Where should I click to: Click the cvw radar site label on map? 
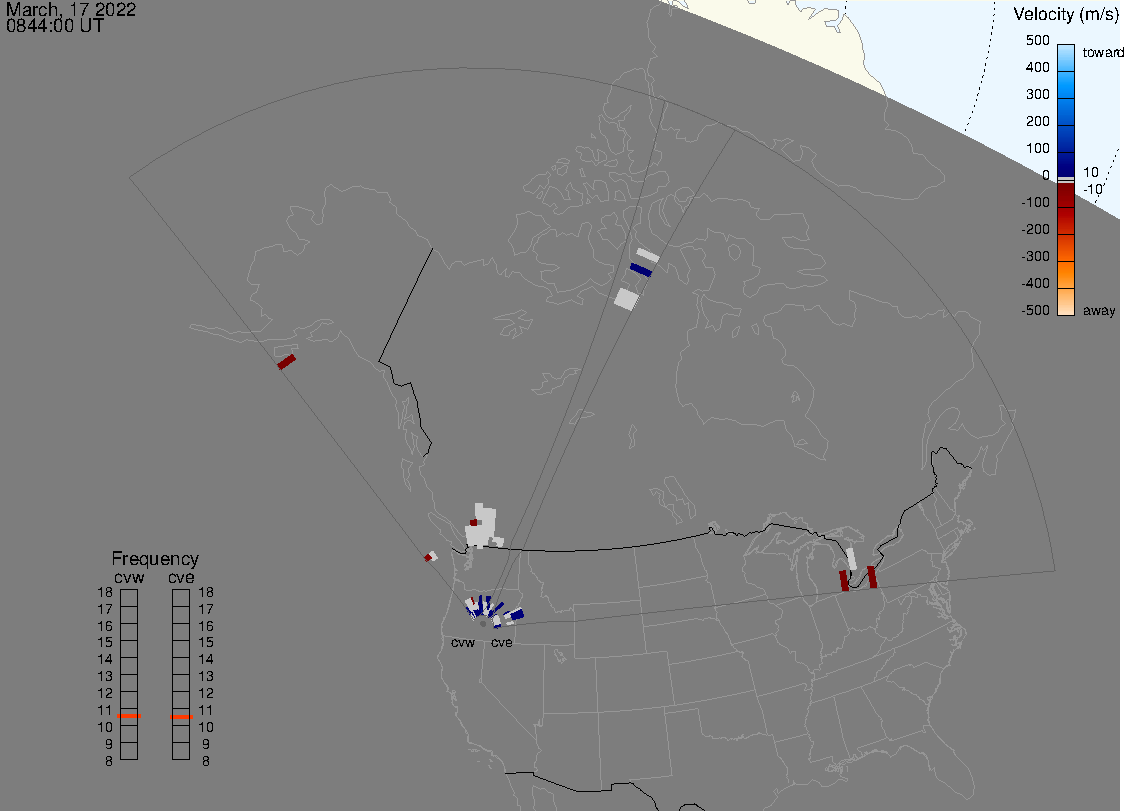coord(463,642)
